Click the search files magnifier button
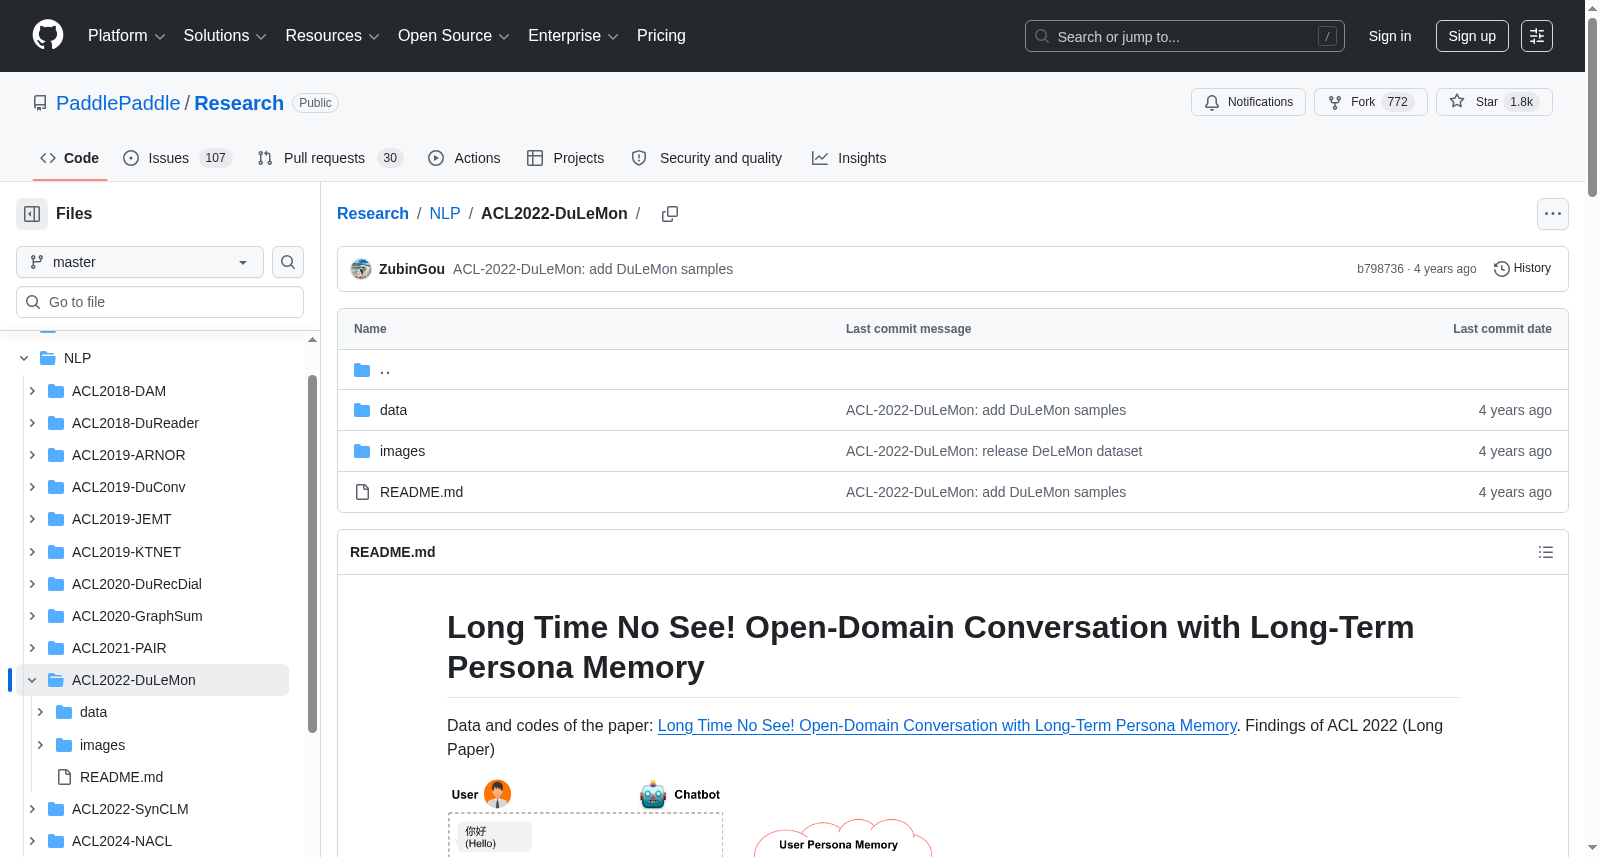This screenshot has height=857, width=1600. point(288,262)
